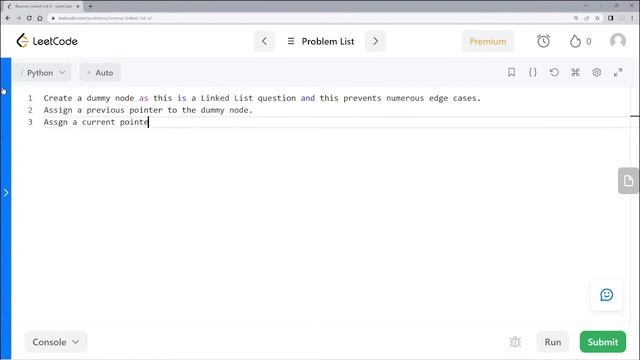The image size is (640, 360).
Task: Click the browser forward button
Action: (18, 18)
